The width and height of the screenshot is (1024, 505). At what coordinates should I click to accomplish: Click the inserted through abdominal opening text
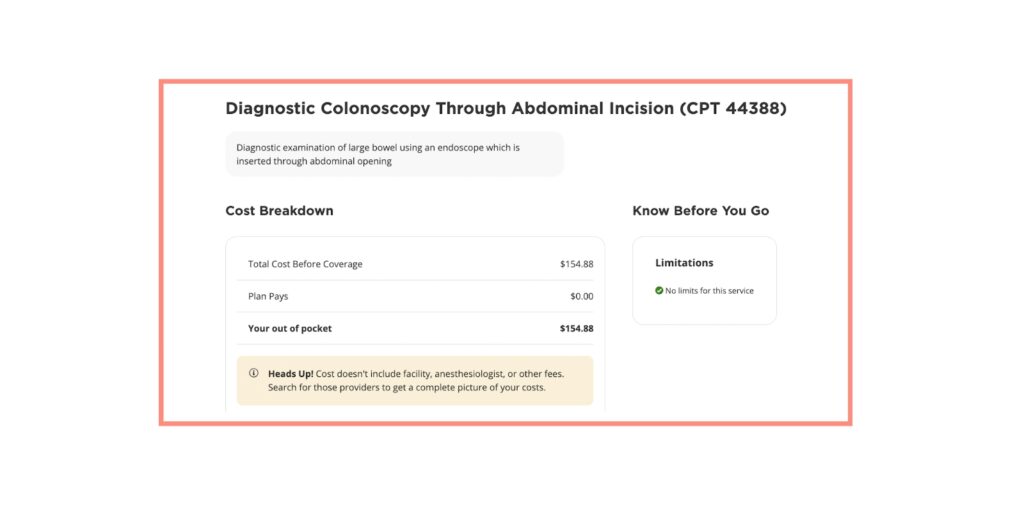(313, 161)
